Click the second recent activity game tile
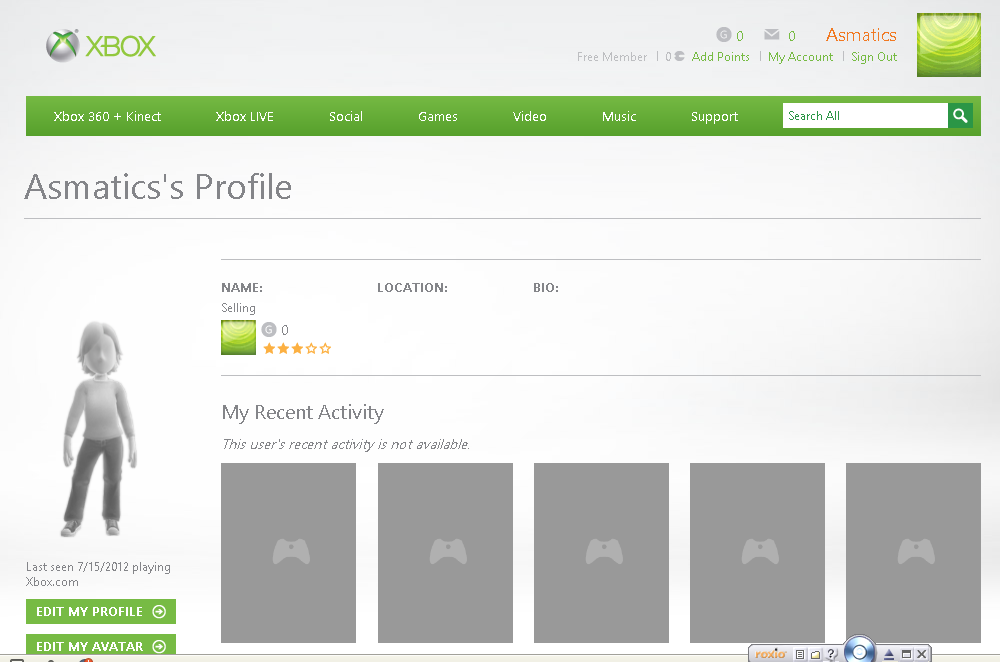The image size is (1000, 662). (445, 552)
